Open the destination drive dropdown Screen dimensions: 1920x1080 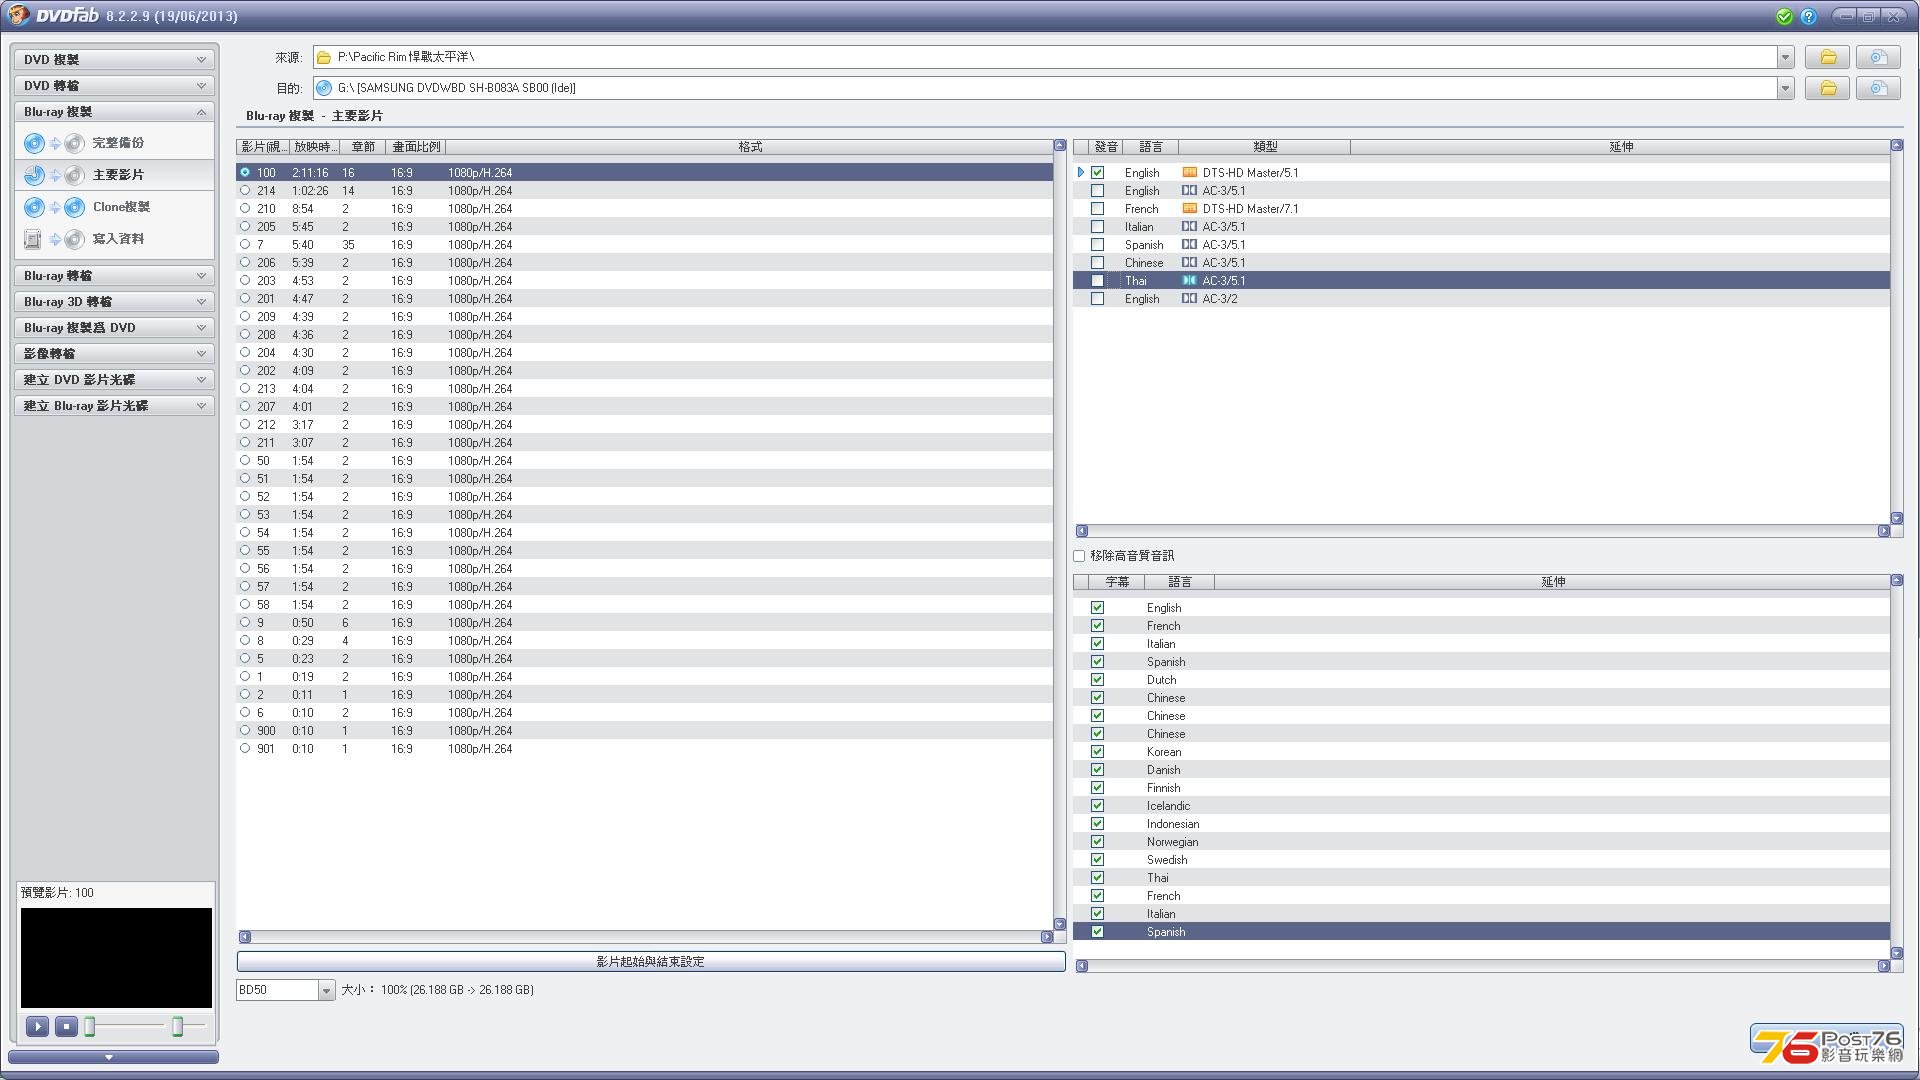pos(1785,88)
